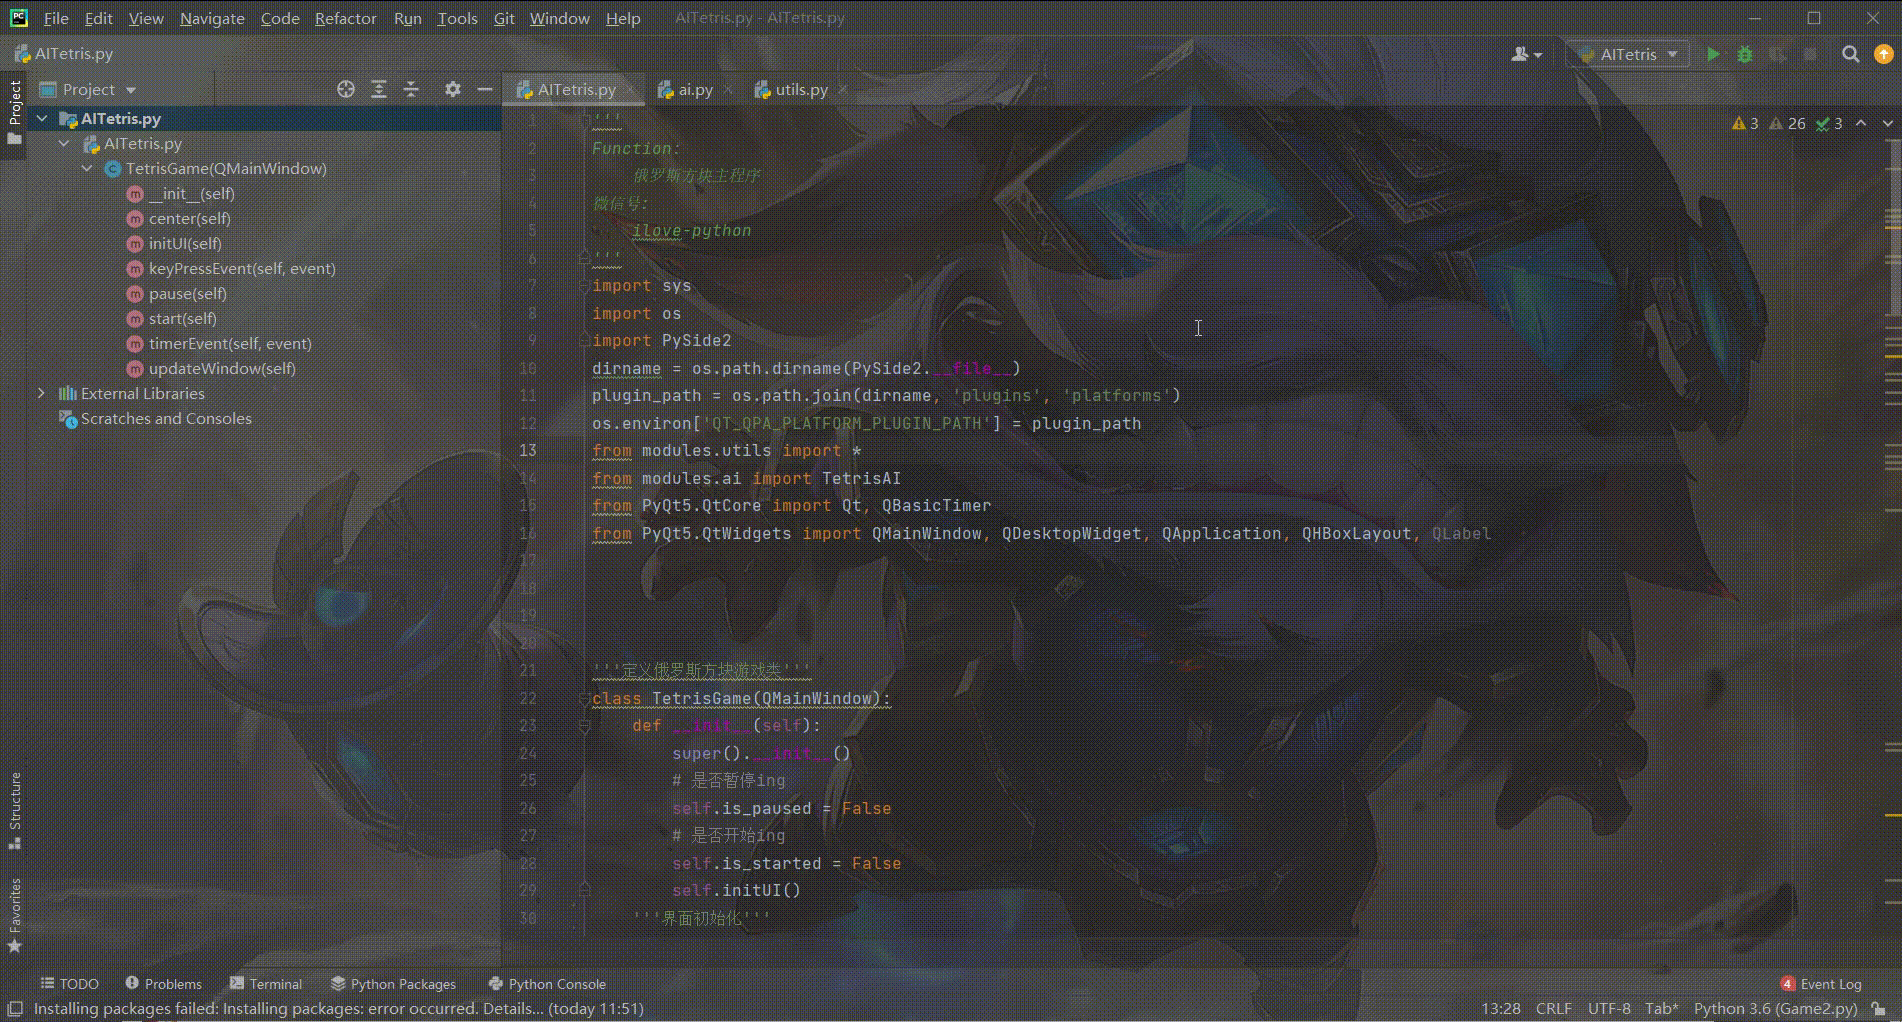Collapse the AITetris.py root node
Screen dimensions: 1902x1022
tap(42, 119)
